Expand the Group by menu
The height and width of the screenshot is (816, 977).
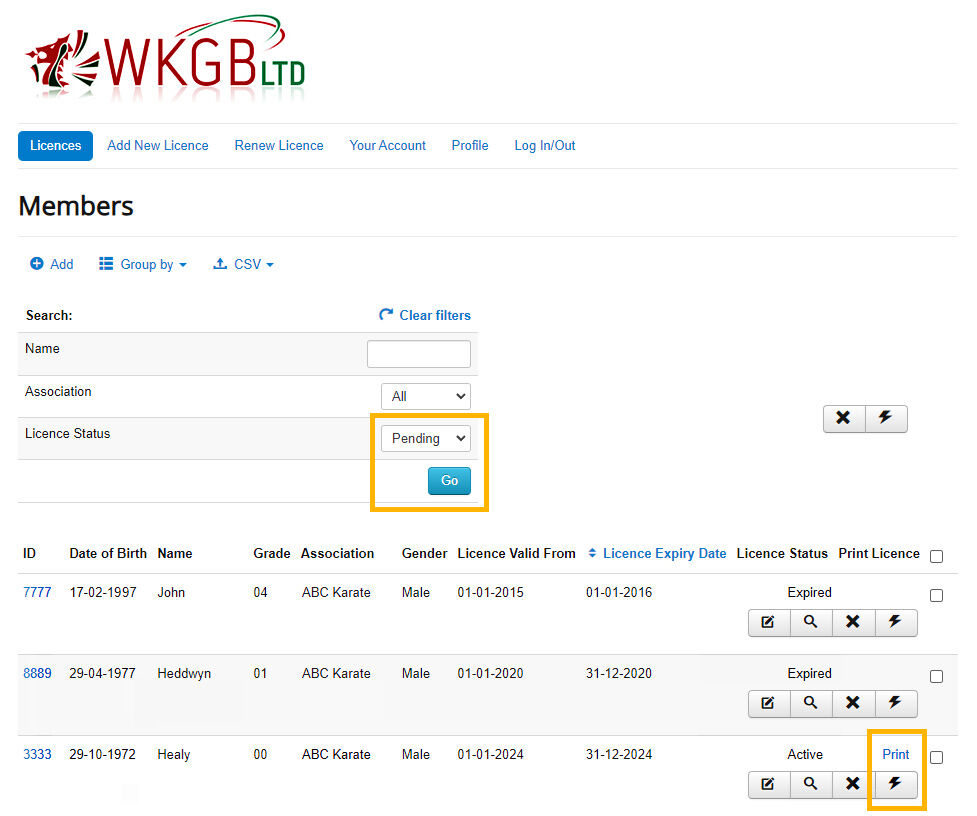click(x=143, y=264)
